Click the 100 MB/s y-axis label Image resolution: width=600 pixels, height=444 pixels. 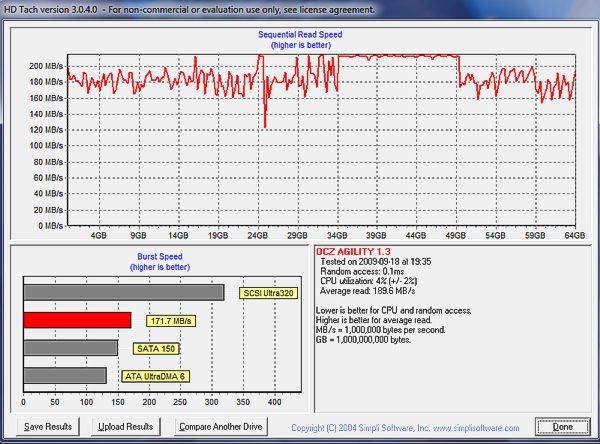(x=46, y=145)
